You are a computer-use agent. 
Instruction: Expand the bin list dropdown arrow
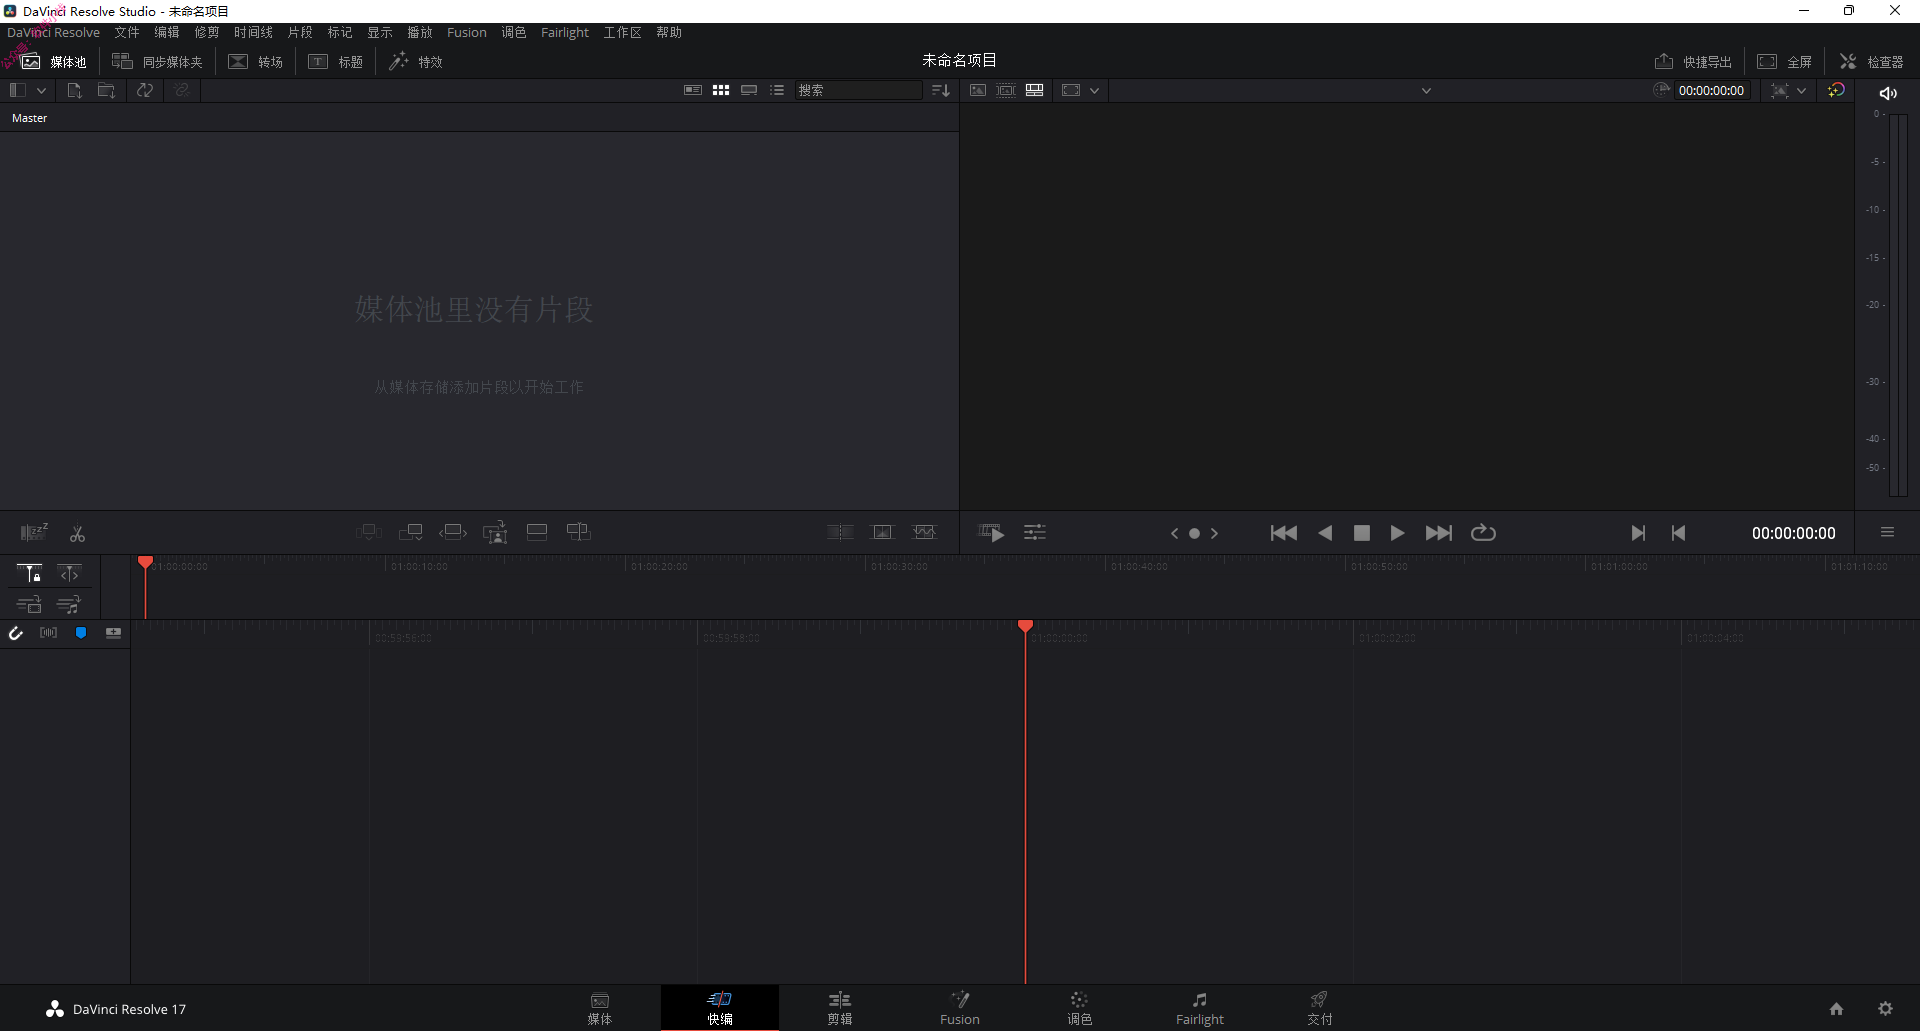(41, 91)
